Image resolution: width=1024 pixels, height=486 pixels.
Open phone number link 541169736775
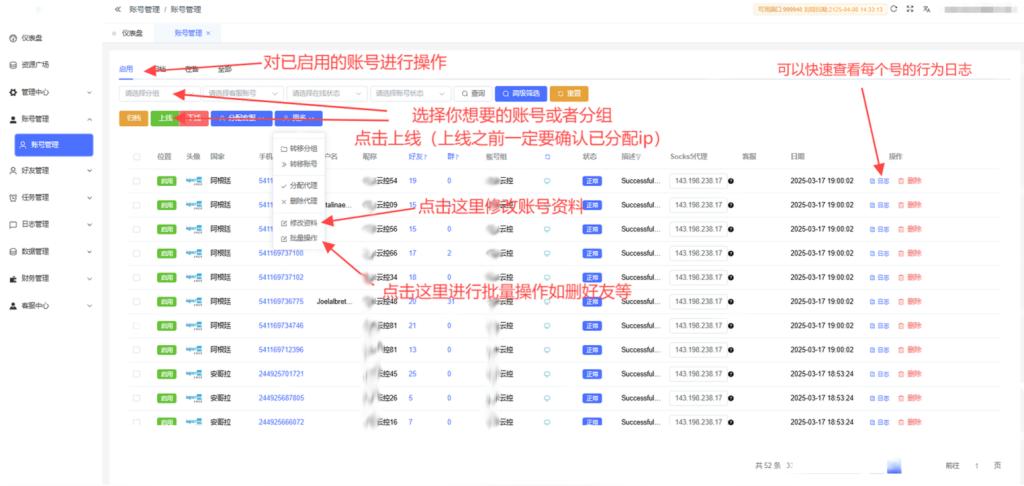tap(281, 302)
